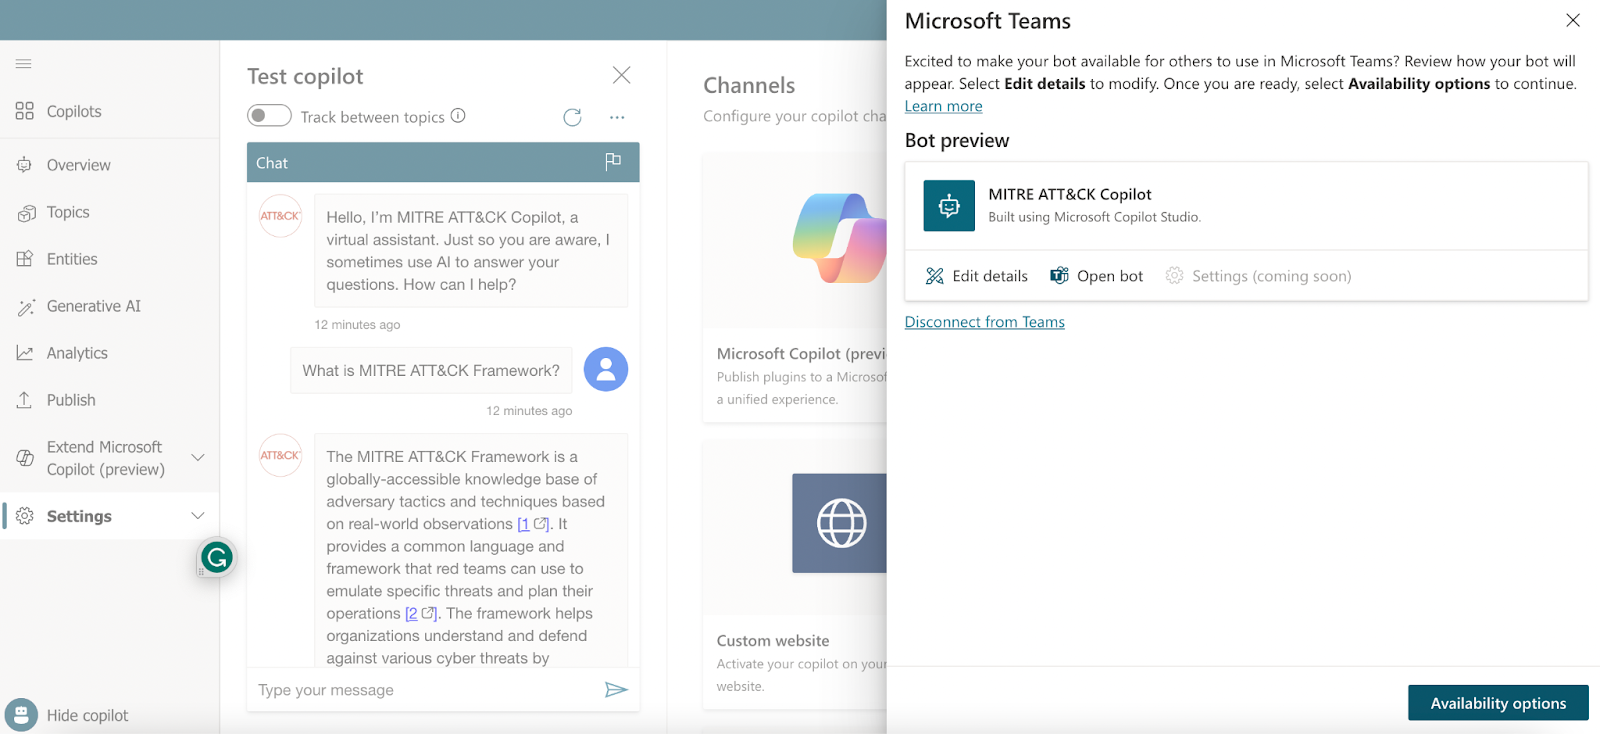Send the message with arrow icon
Screen dimensions: 1600x734
(616, 689)
